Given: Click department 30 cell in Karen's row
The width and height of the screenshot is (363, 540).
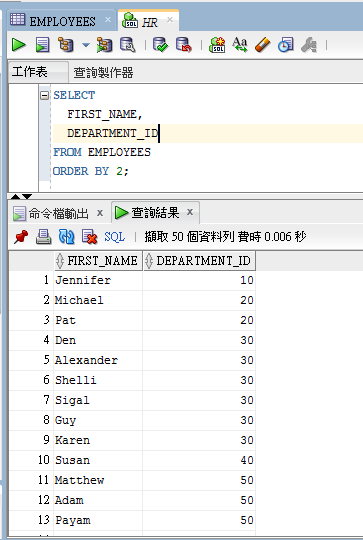Looking at the screenshot, I should (199, 440).
